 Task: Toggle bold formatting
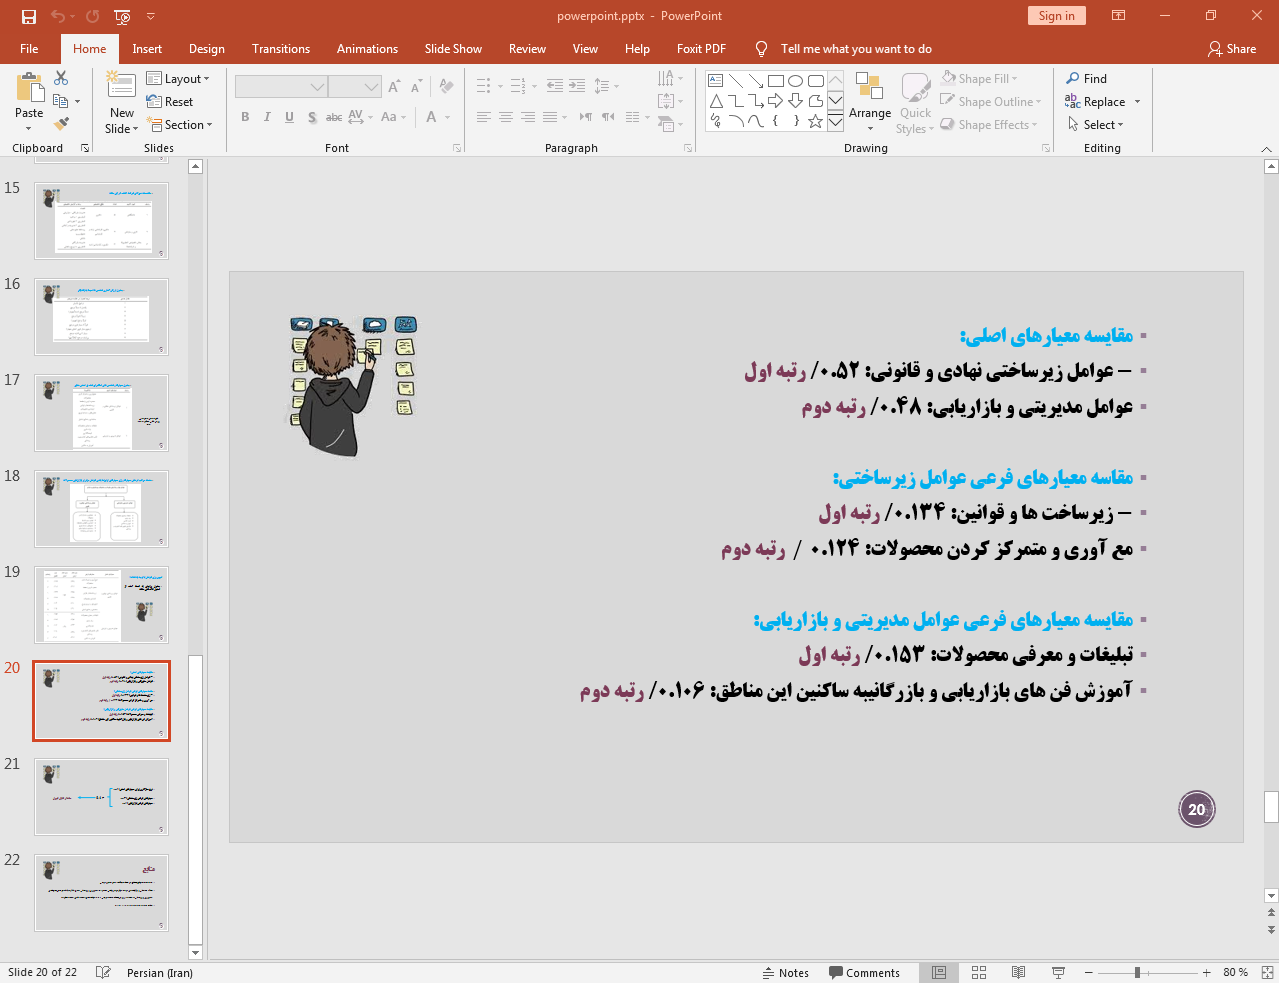244,117
